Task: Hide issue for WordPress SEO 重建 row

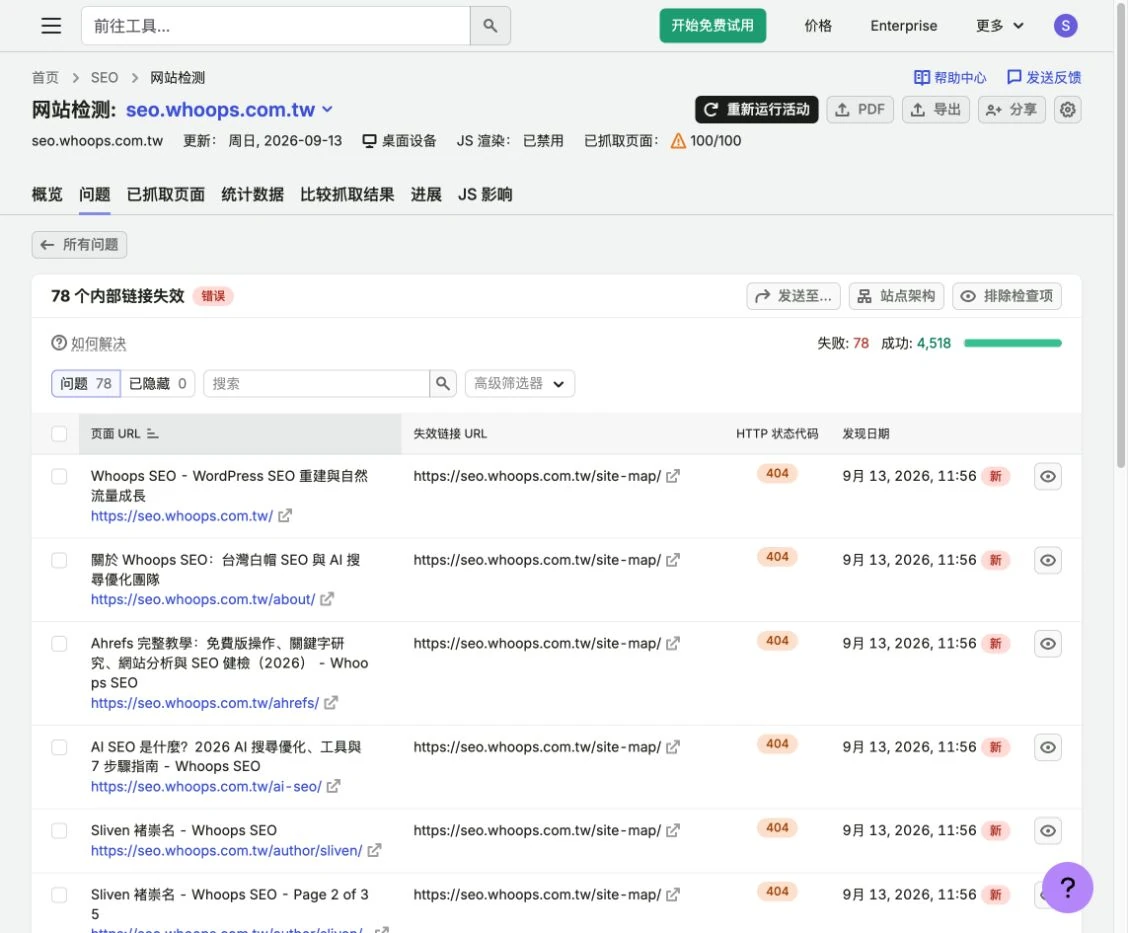Action: [1047, 476]
